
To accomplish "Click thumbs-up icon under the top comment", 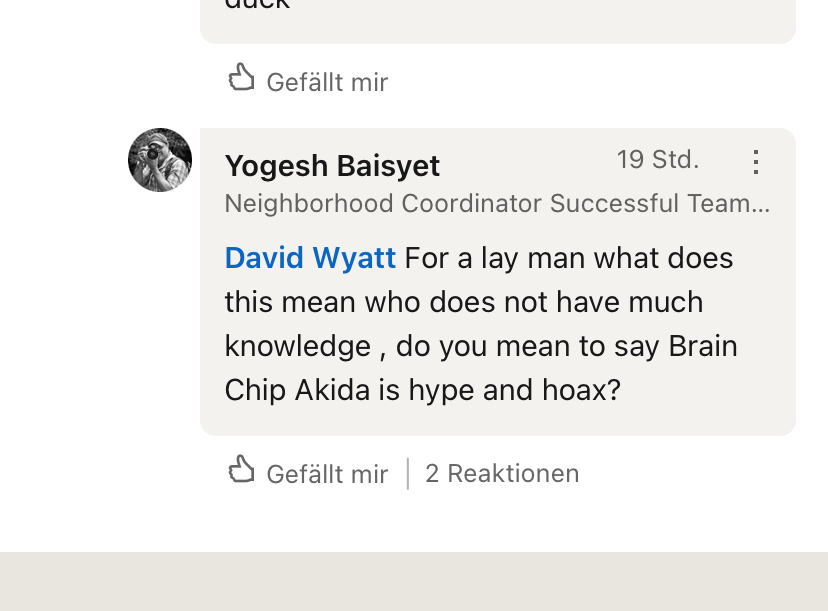I will pos(241,78).
